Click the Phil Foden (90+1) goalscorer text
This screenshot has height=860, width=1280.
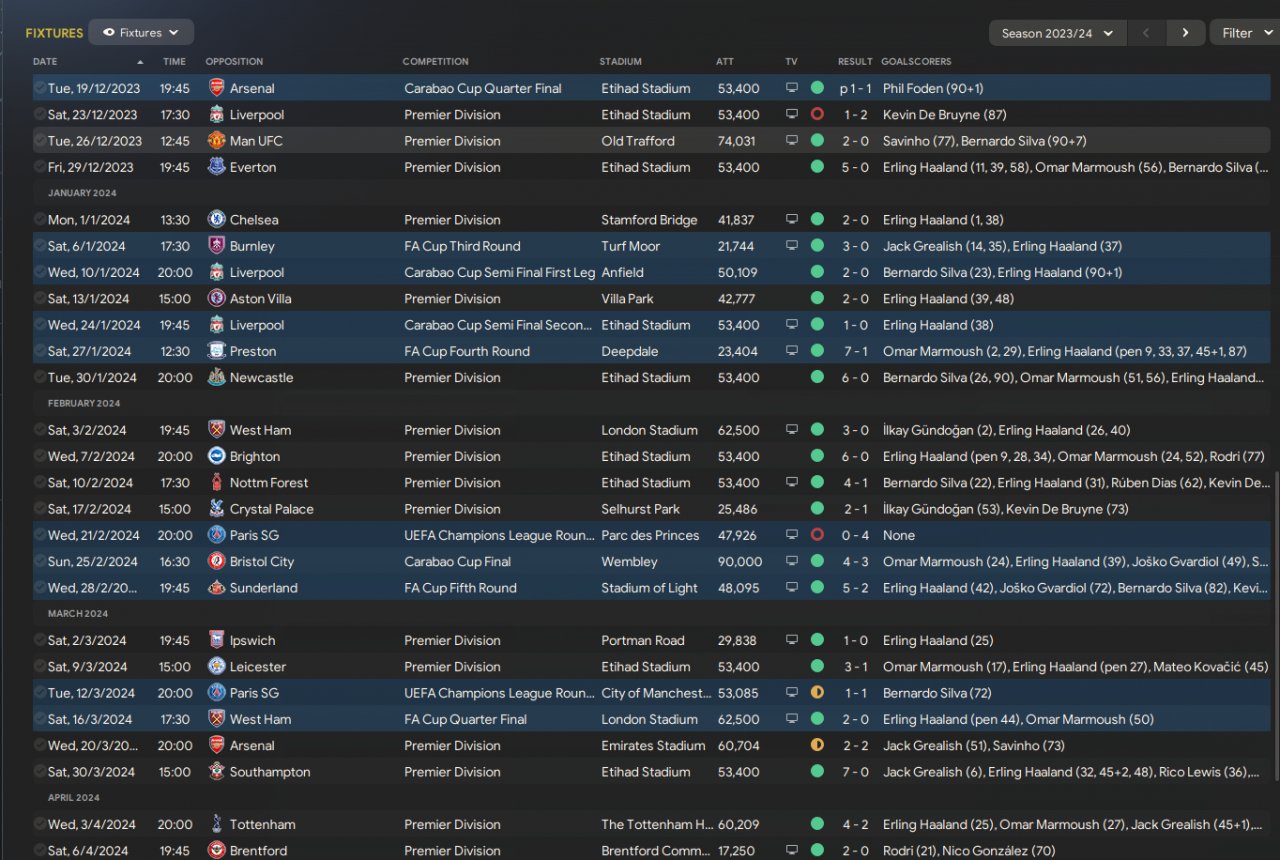click(933, 88)
